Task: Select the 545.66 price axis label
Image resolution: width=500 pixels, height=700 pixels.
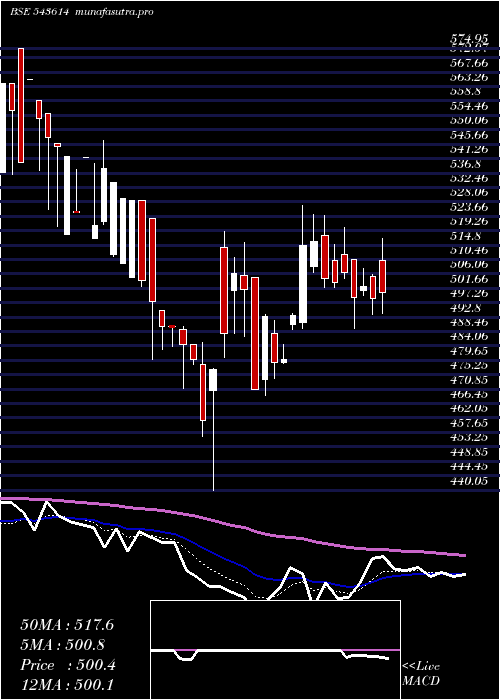Action: [469, 134]
